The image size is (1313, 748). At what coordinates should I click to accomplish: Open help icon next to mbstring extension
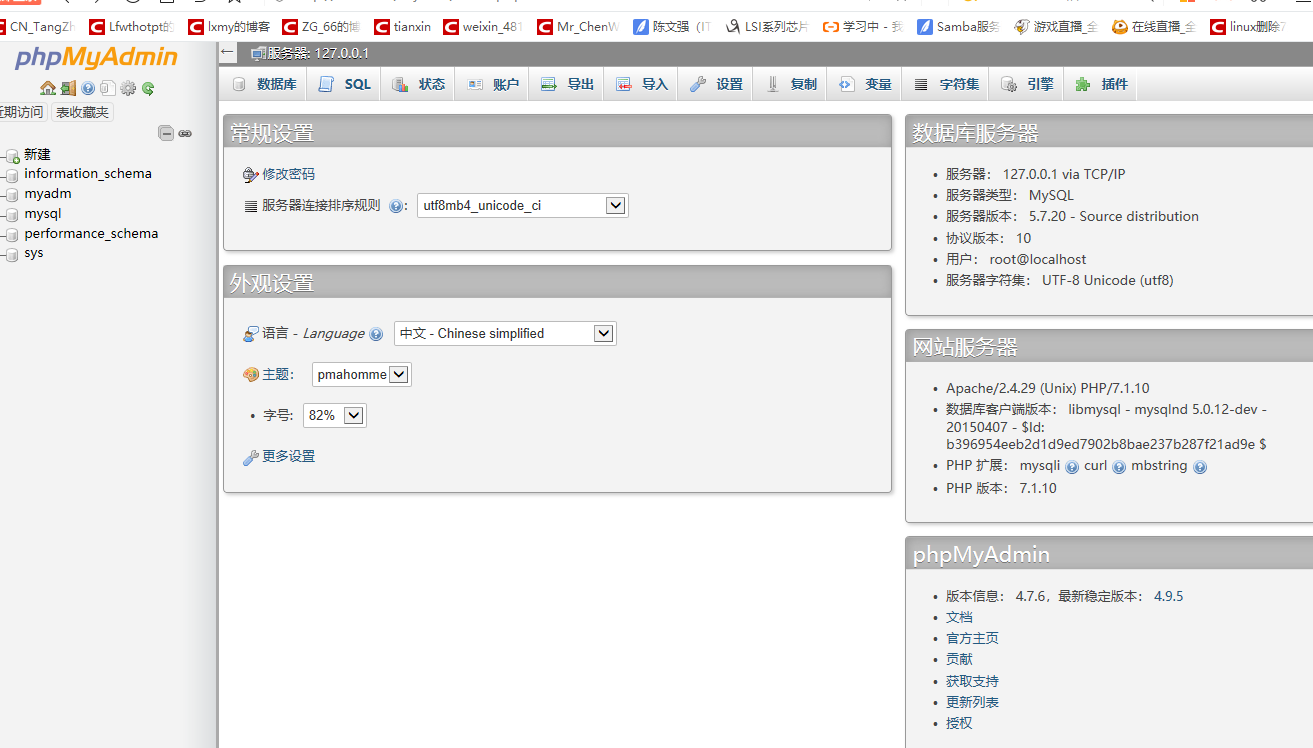tap(1200, 467)
